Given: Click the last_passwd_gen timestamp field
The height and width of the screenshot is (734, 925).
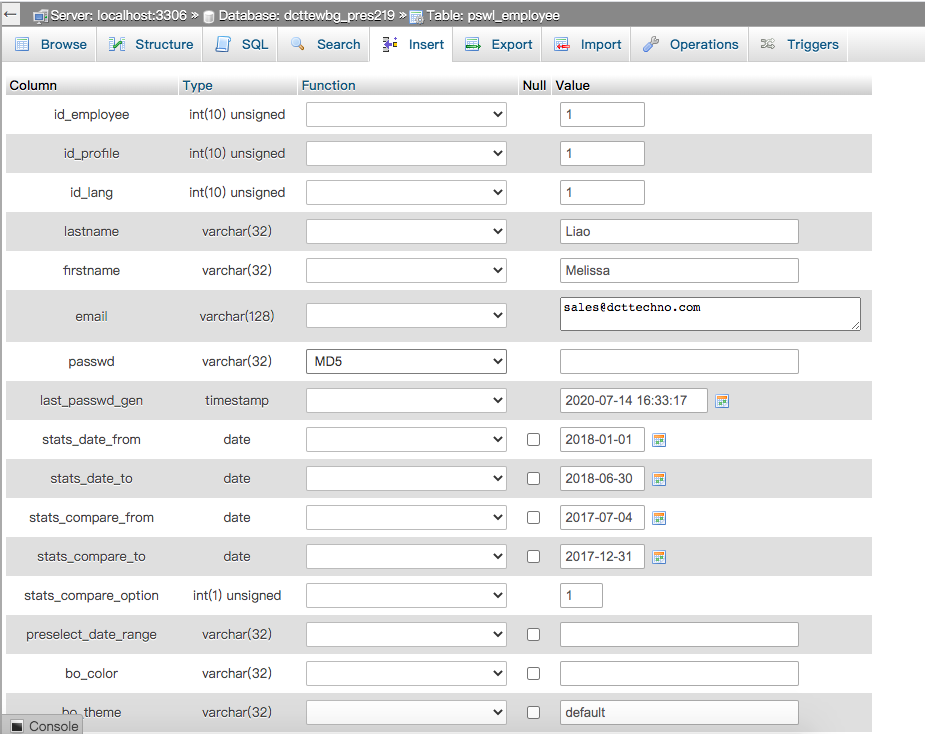Looking at the screenshot, I should point(634,400).
